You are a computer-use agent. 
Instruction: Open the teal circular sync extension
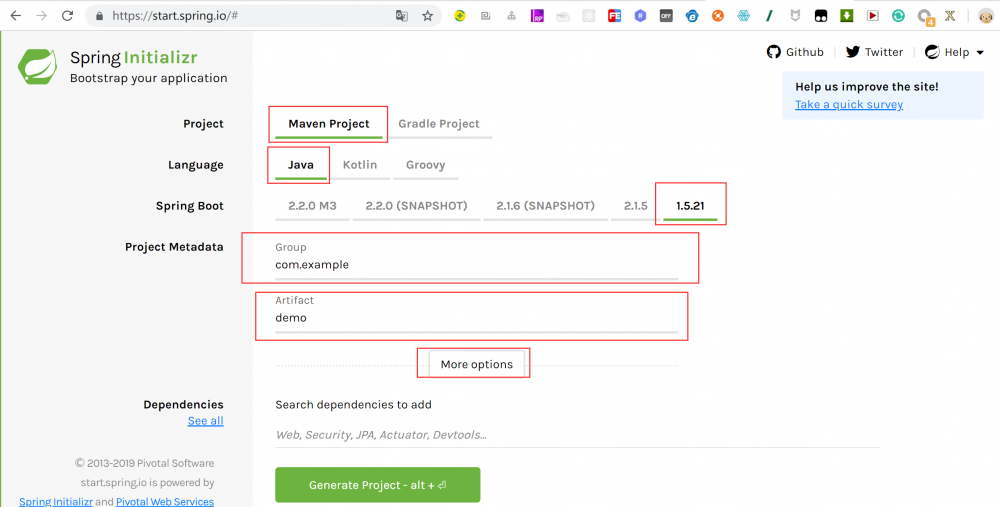coord(898,16)
